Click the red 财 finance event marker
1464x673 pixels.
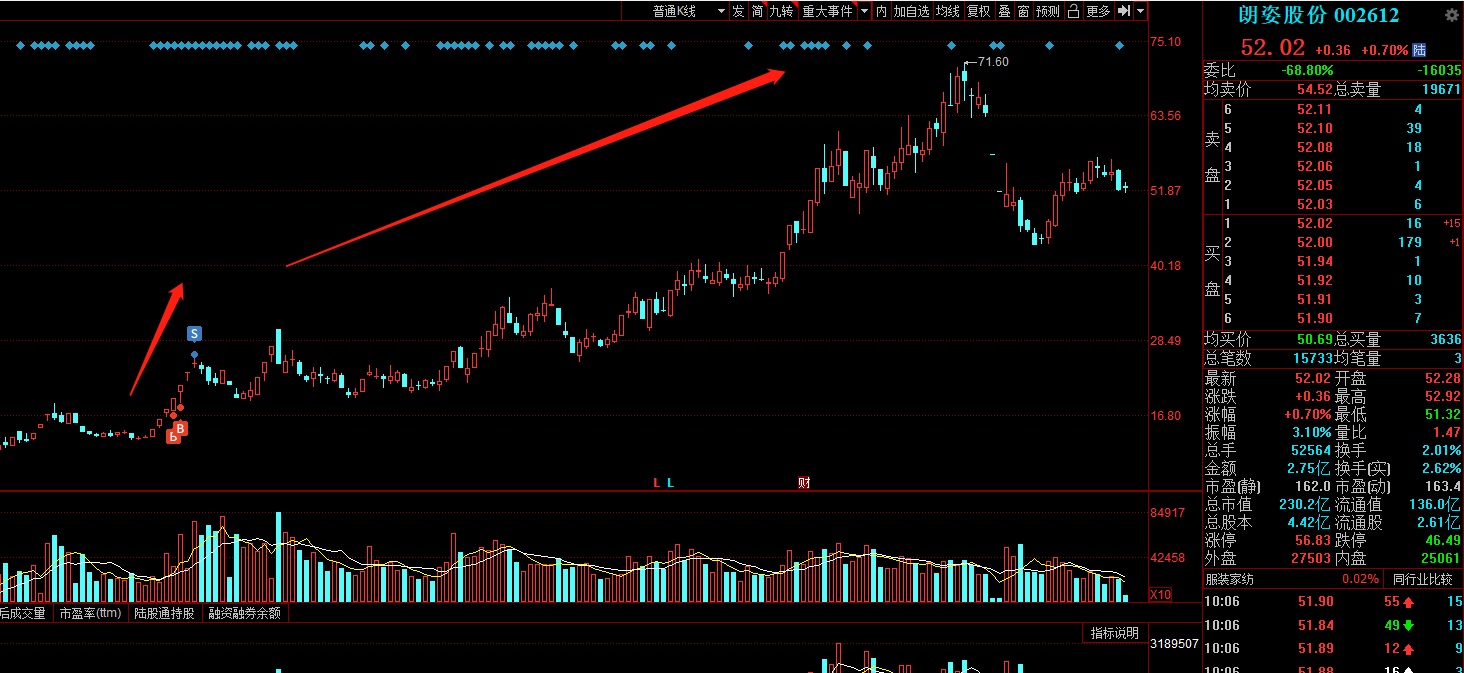click(803, 483)
